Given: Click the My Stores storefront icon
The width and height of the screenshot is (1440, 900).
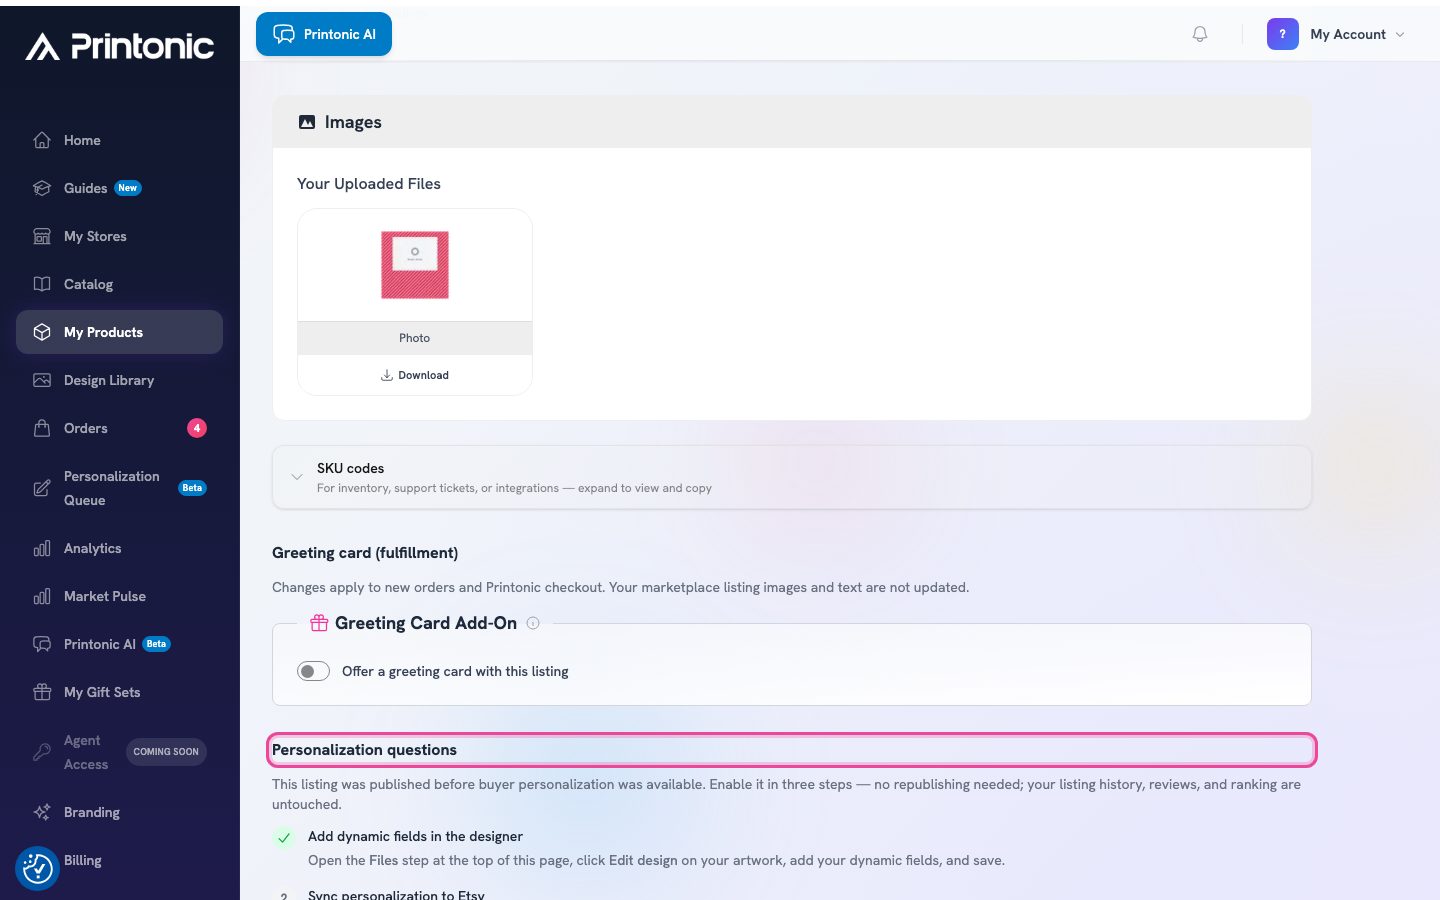Looking at the screenshot, I should click(x=42, y=236).
